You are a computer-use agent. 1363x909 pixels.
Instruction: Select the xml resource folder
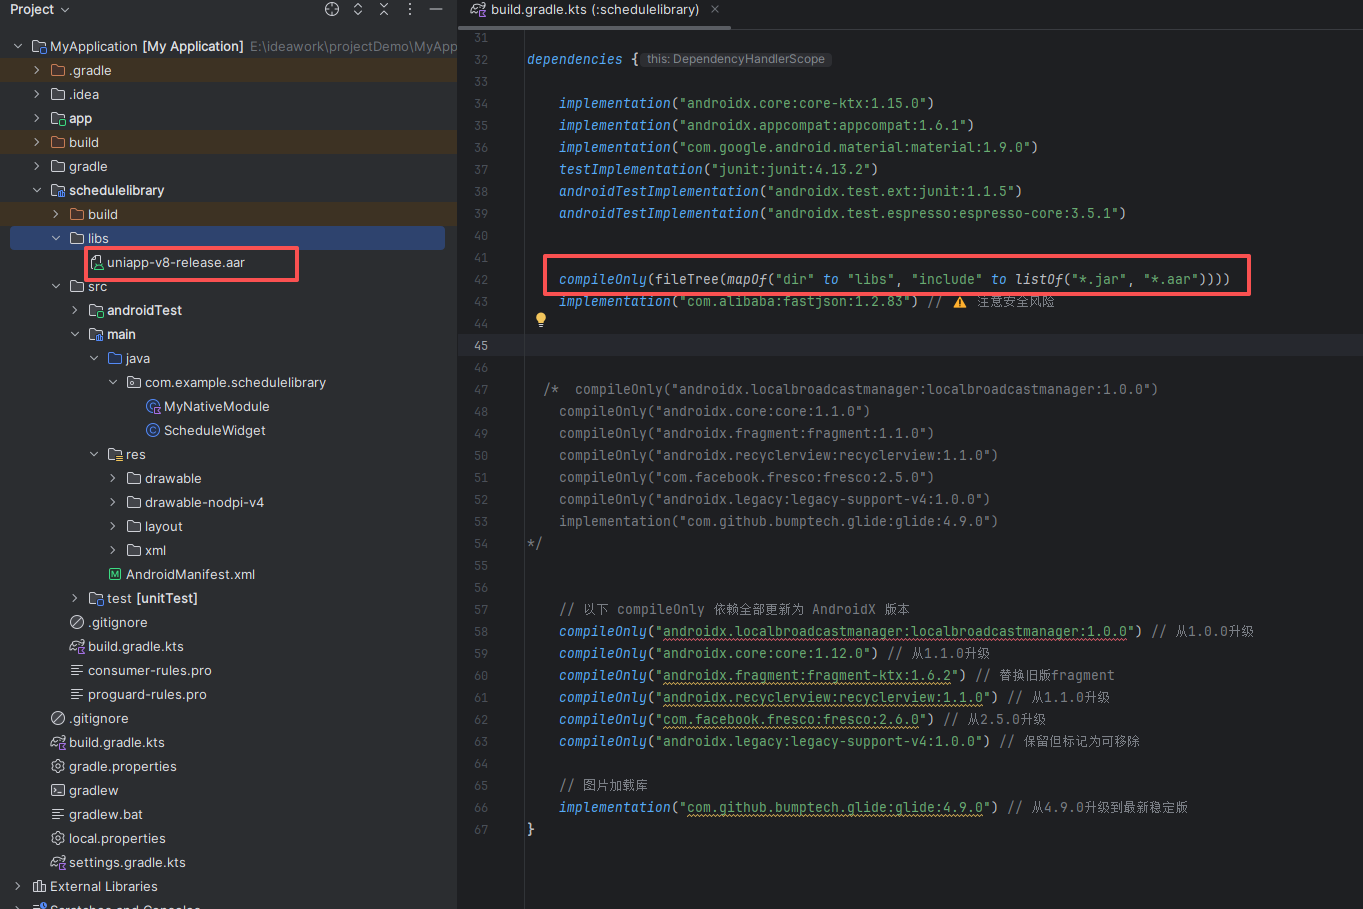tap(155, 550)
